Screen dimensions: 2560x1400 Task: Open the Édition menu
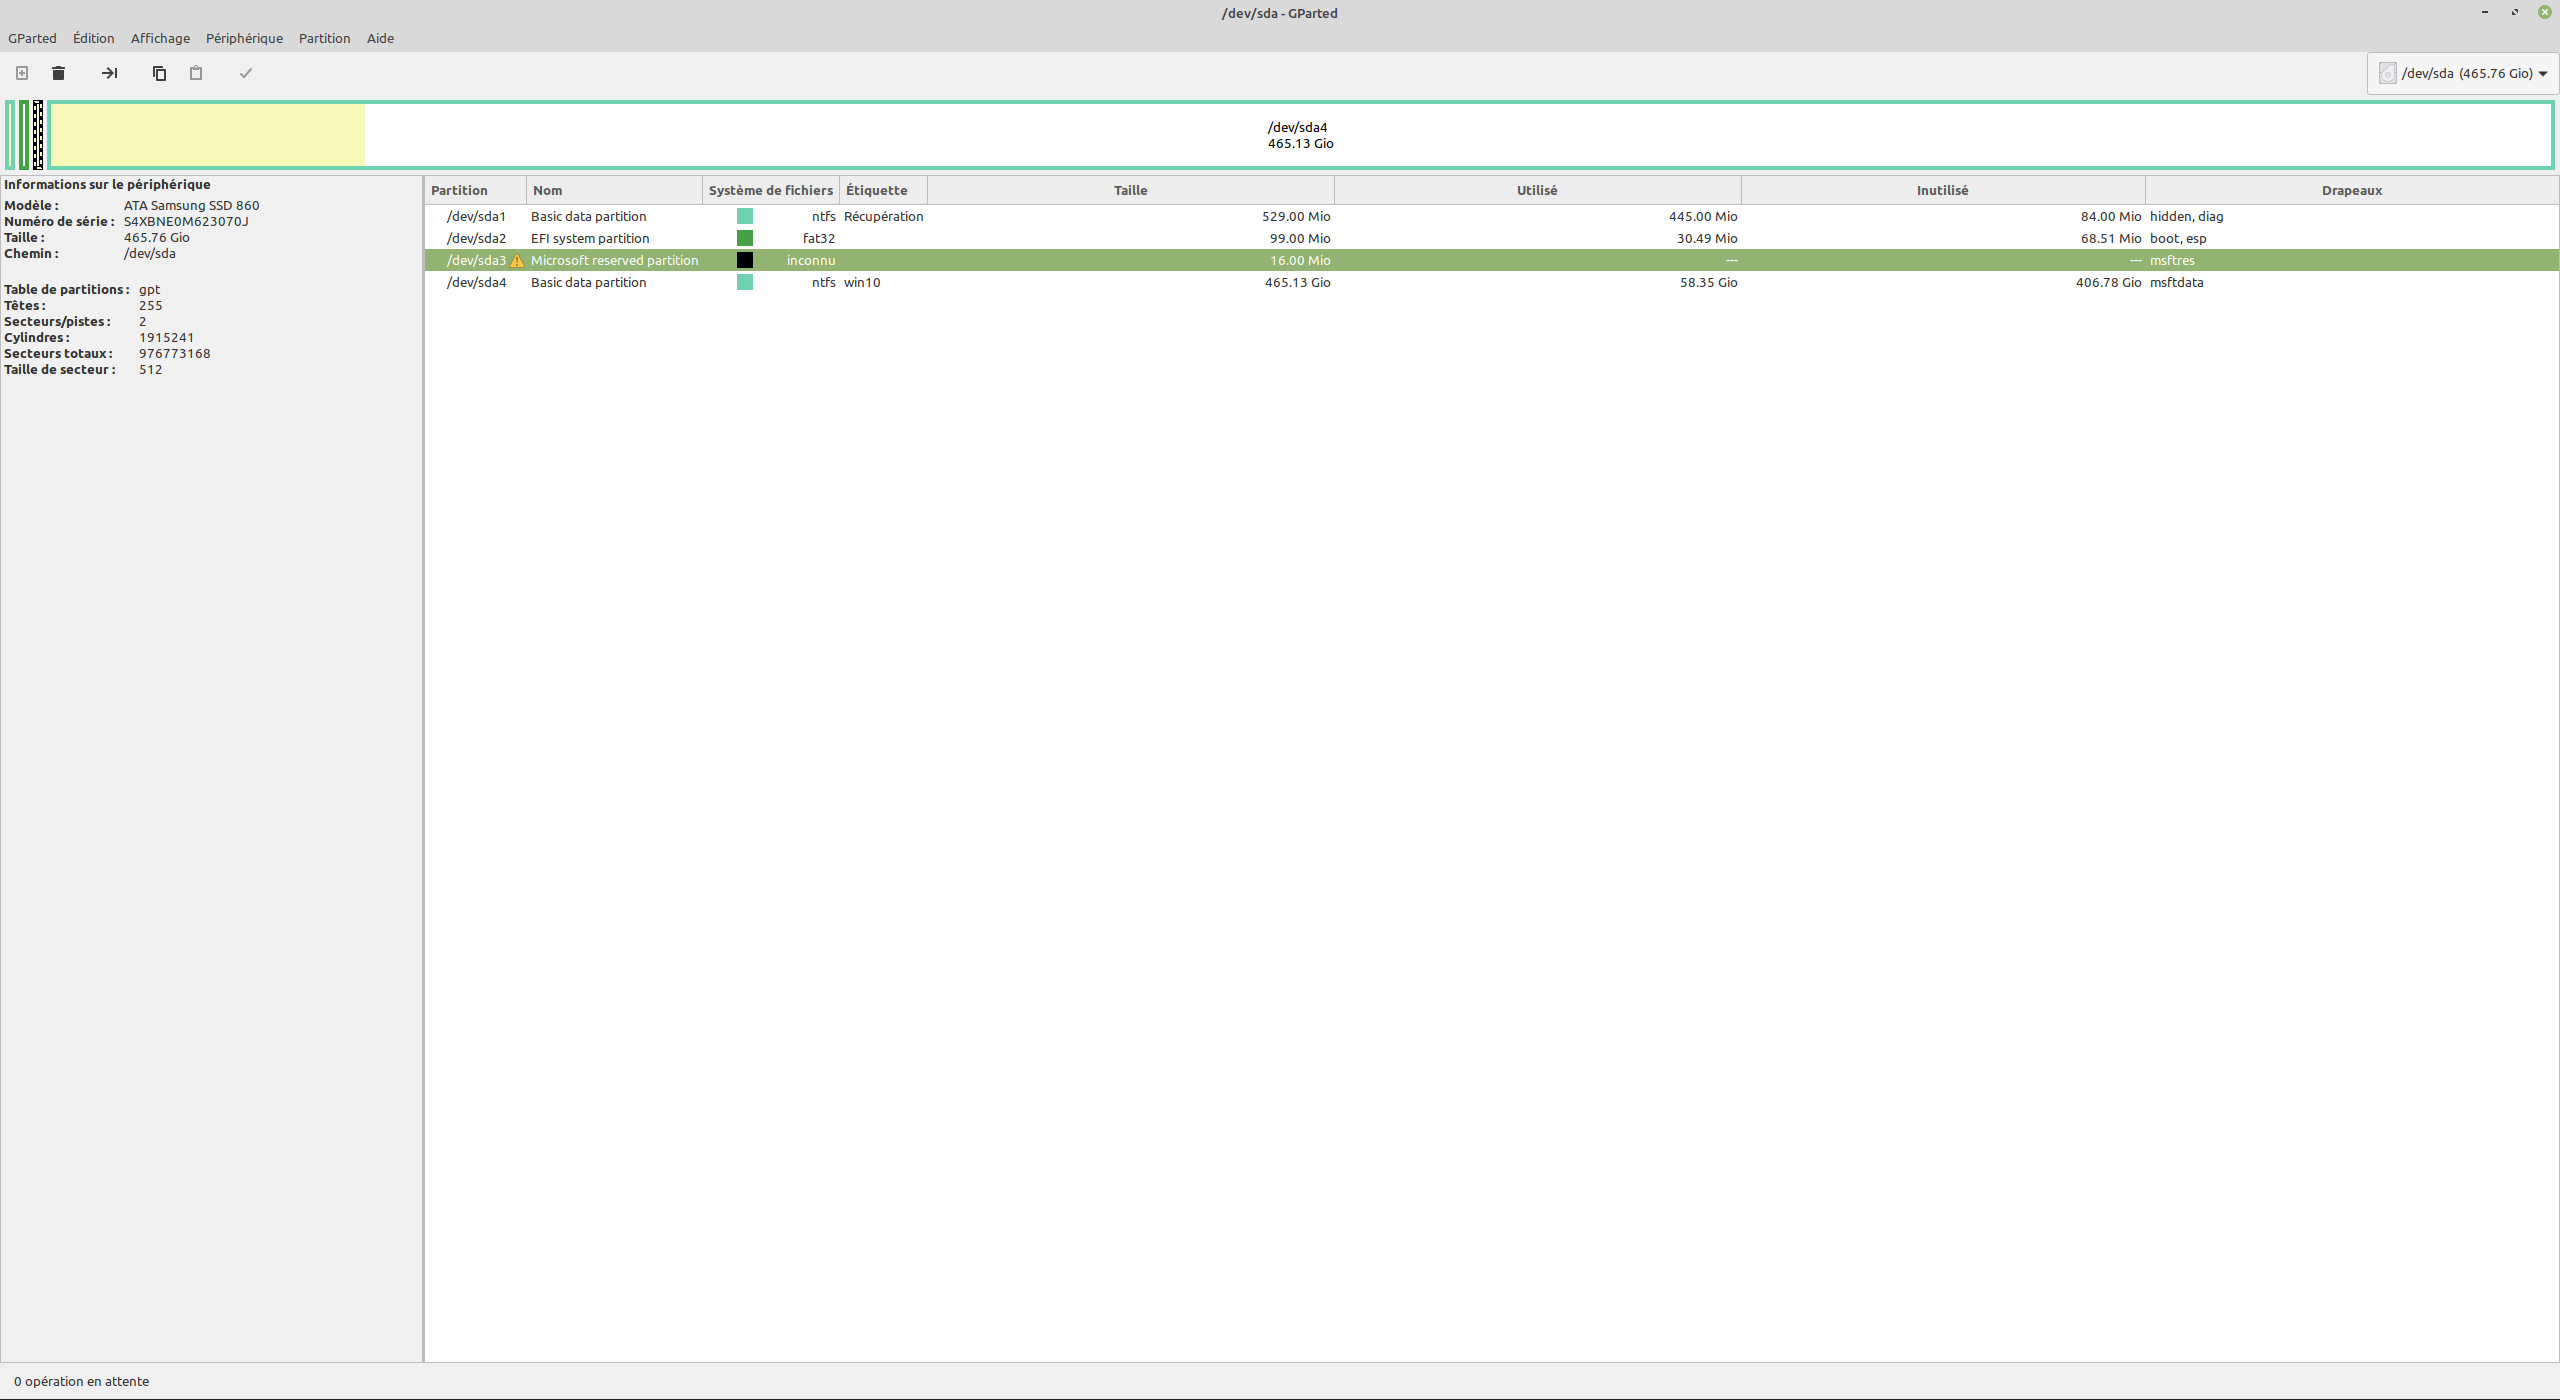point(93,38)
